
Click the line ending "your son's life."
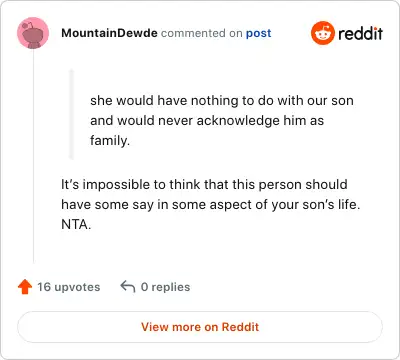pyautogui.click(x=211, y=205)
